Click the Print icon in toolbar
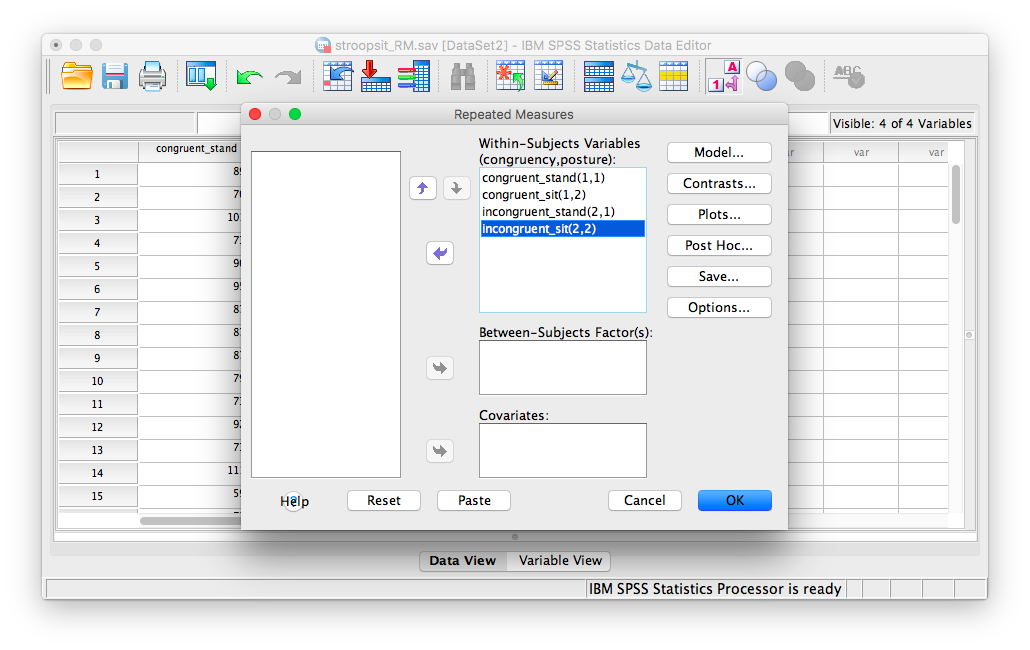This screenshot has height=650, width=1030. 152,76
